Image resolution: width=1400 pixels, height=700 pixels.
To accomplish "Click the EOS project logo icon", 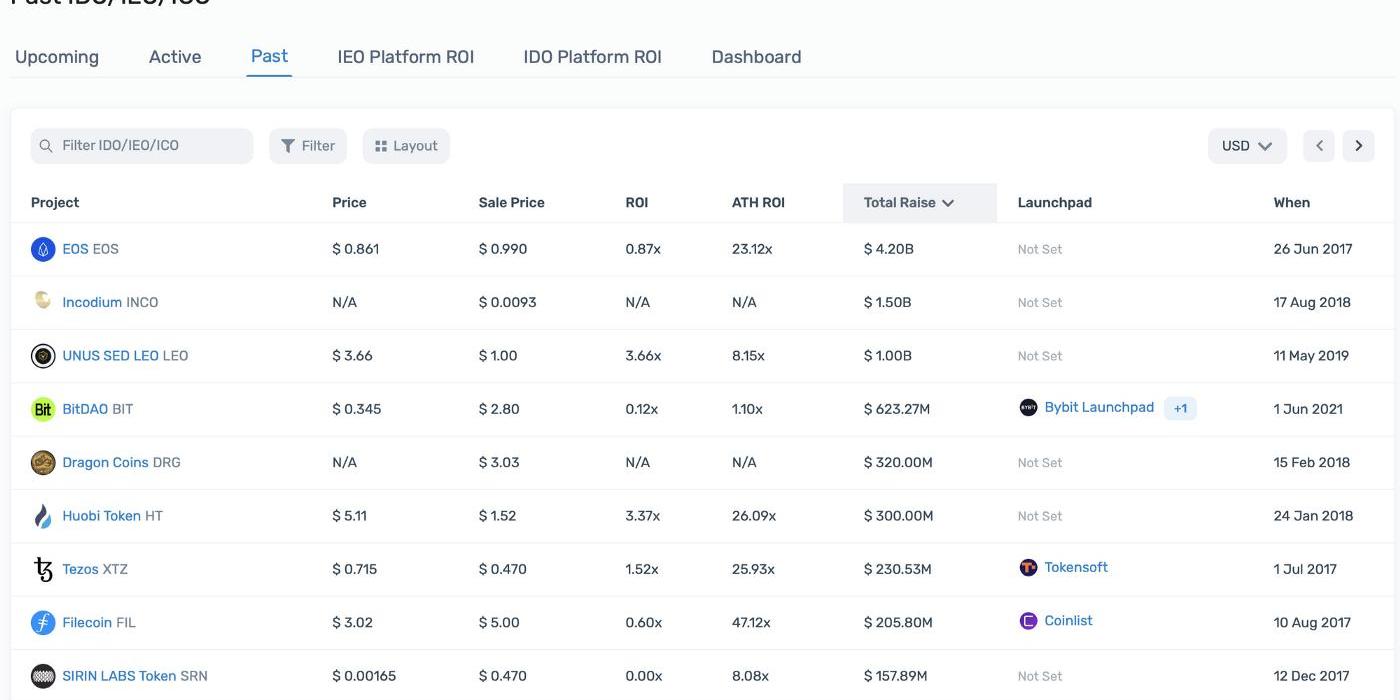I will pos(43,249).
